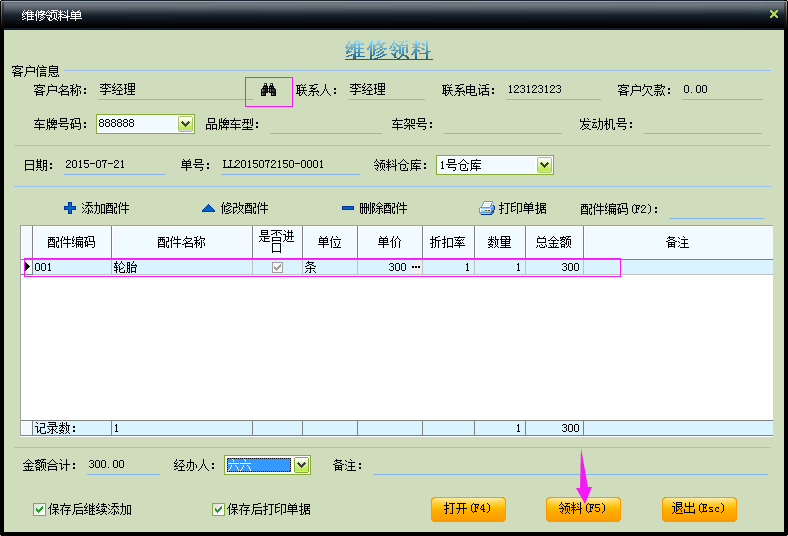Click the 是否进口 column header
This screenshot has width=788, height=536.
(277, 243)
